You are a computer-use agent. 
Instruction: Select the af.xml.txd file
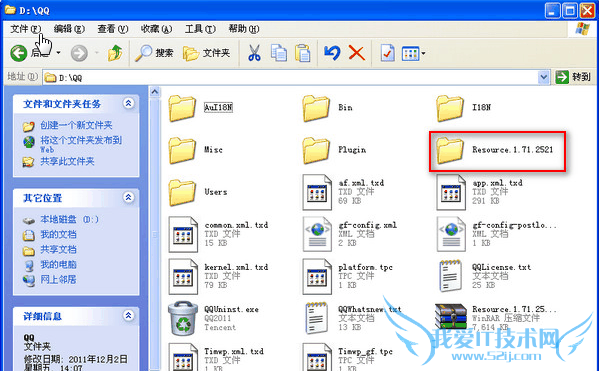343,192
